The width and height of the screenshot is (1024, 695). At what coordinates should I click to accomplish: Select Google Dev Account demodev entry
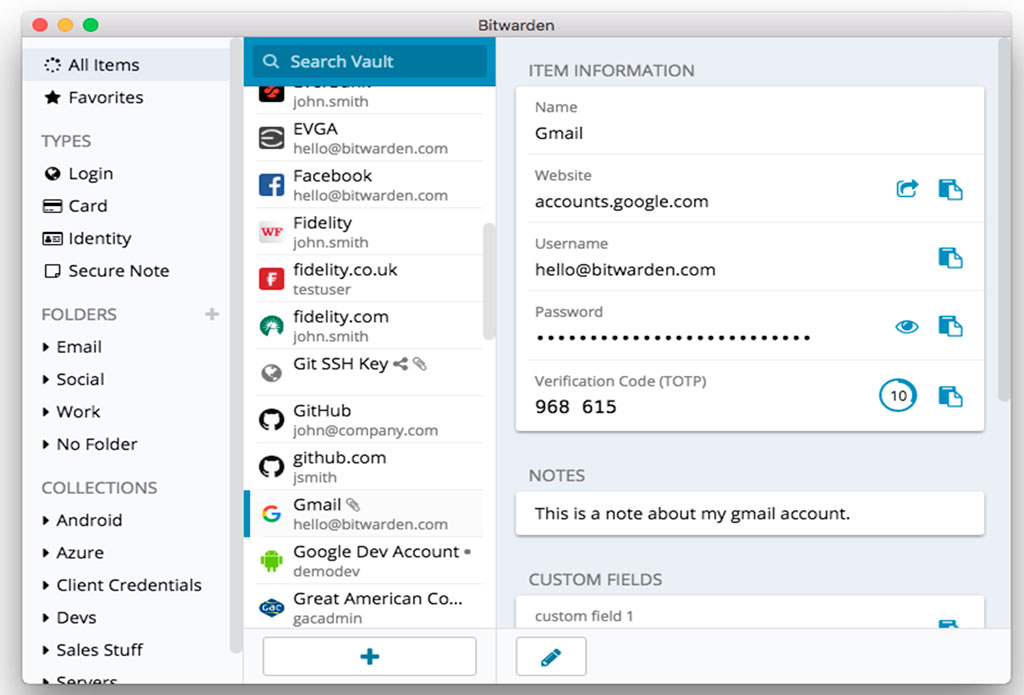370,561
